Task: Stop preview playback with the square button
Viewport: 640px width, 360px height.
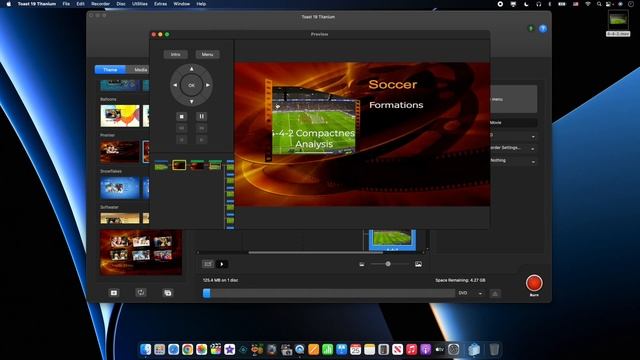Action: point(182,116)
